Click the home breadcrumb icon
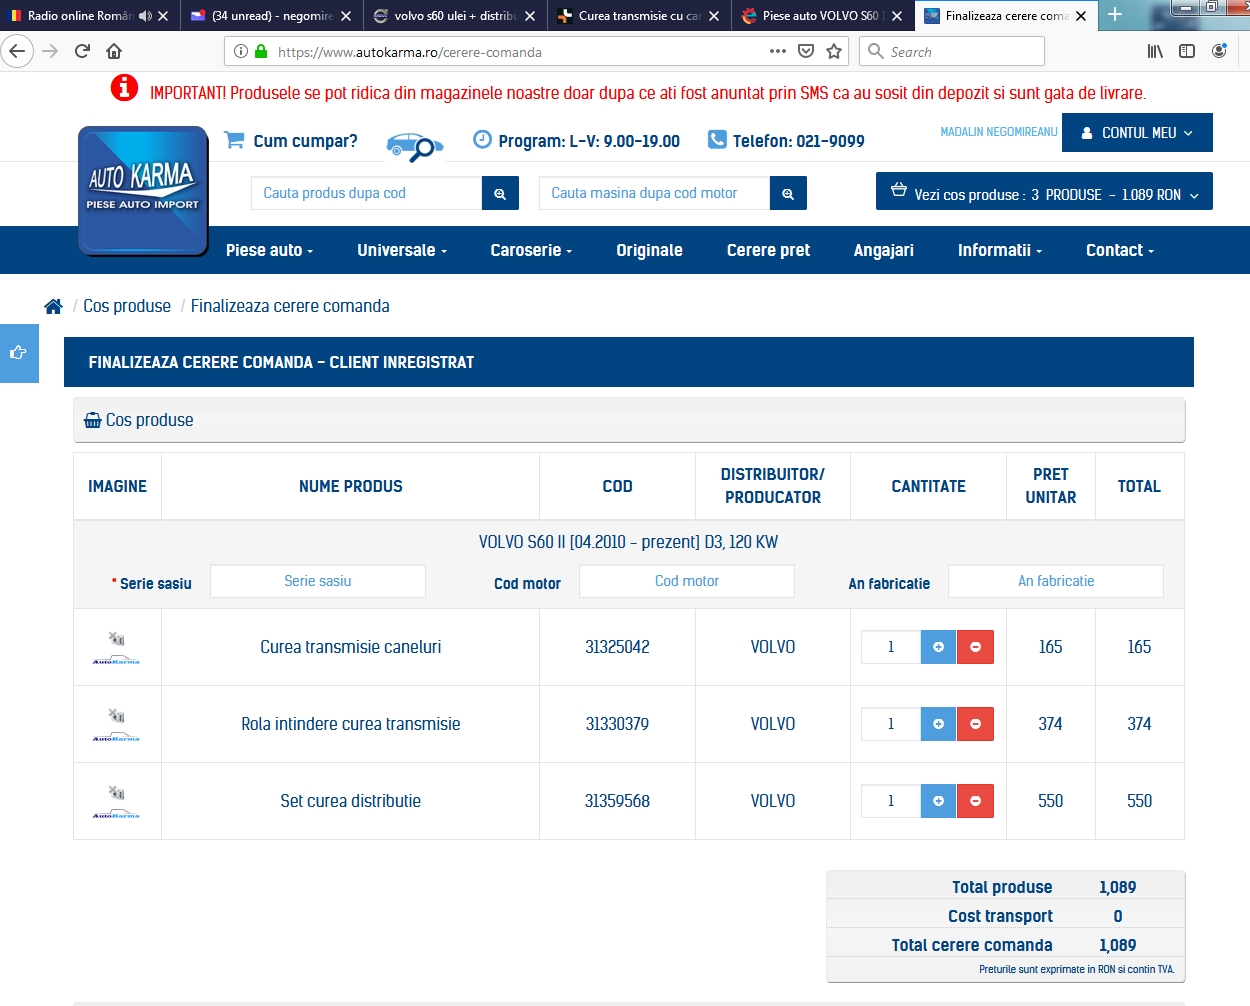 (x=53, y=306)
